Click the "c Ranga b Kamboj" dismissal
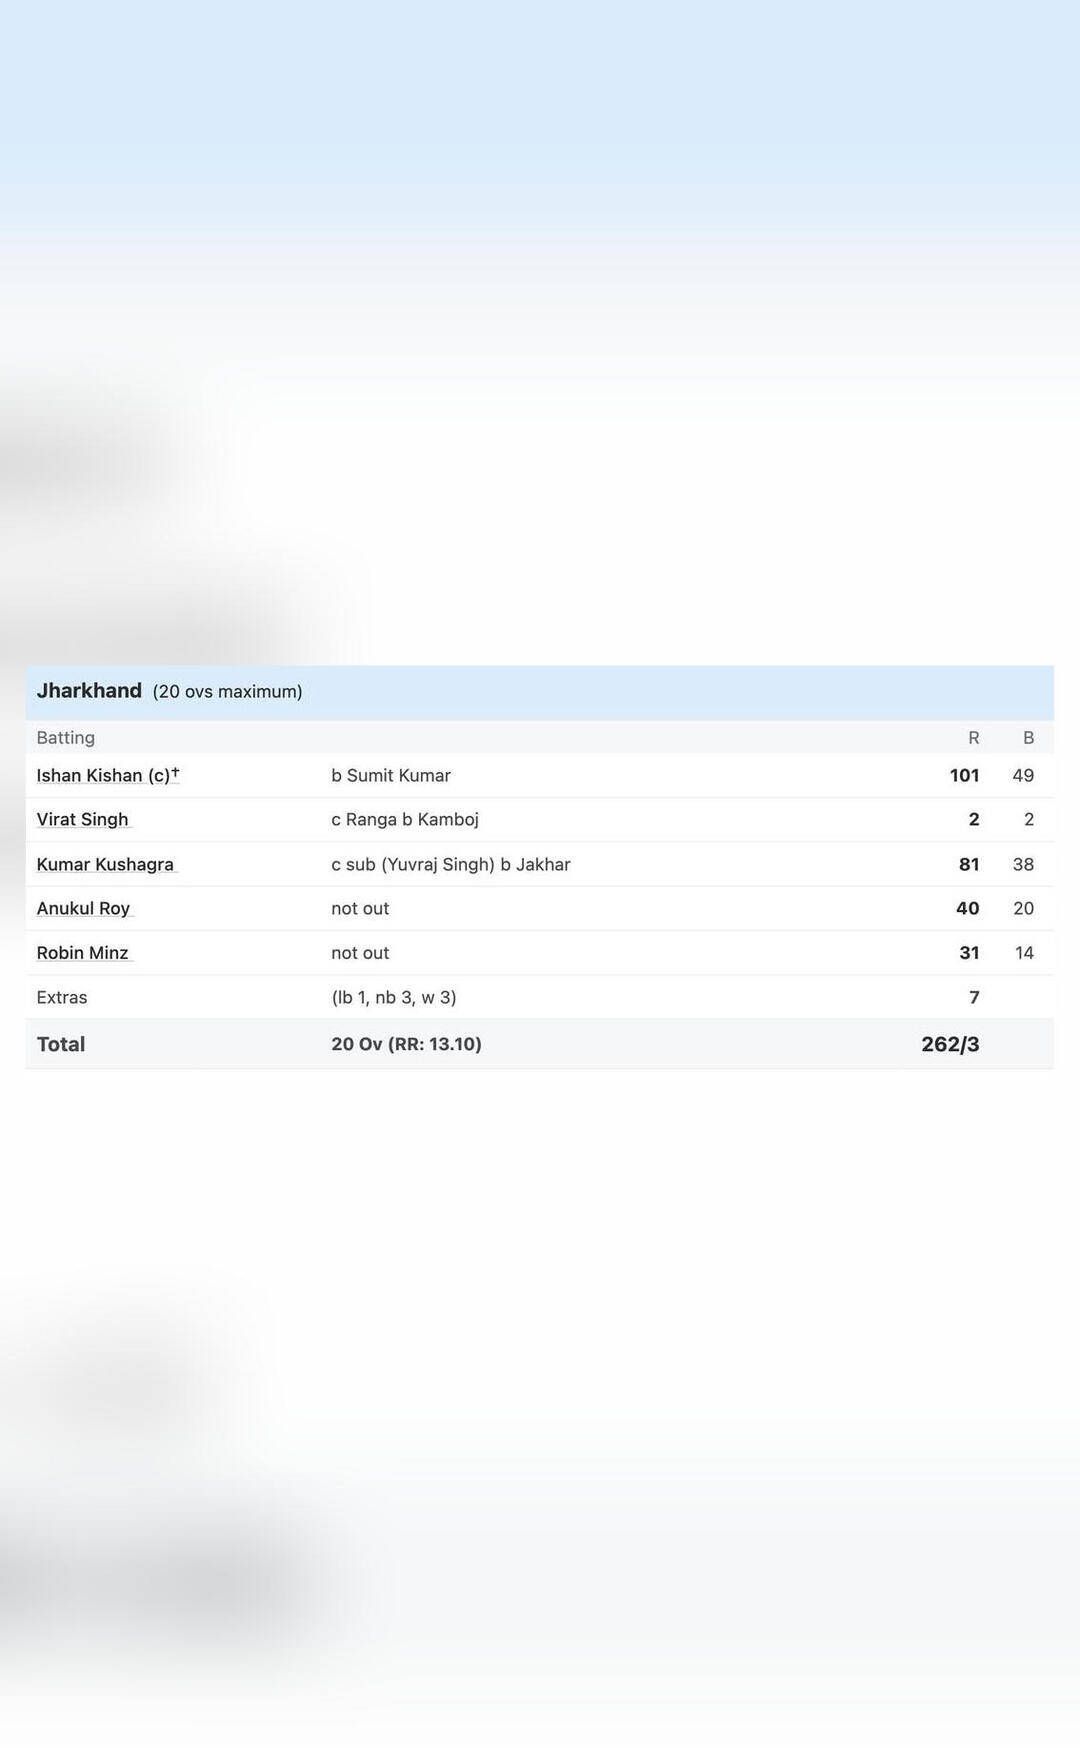Image resolution: width=1080 pixels, height=1748 pixels. point(405,819)
